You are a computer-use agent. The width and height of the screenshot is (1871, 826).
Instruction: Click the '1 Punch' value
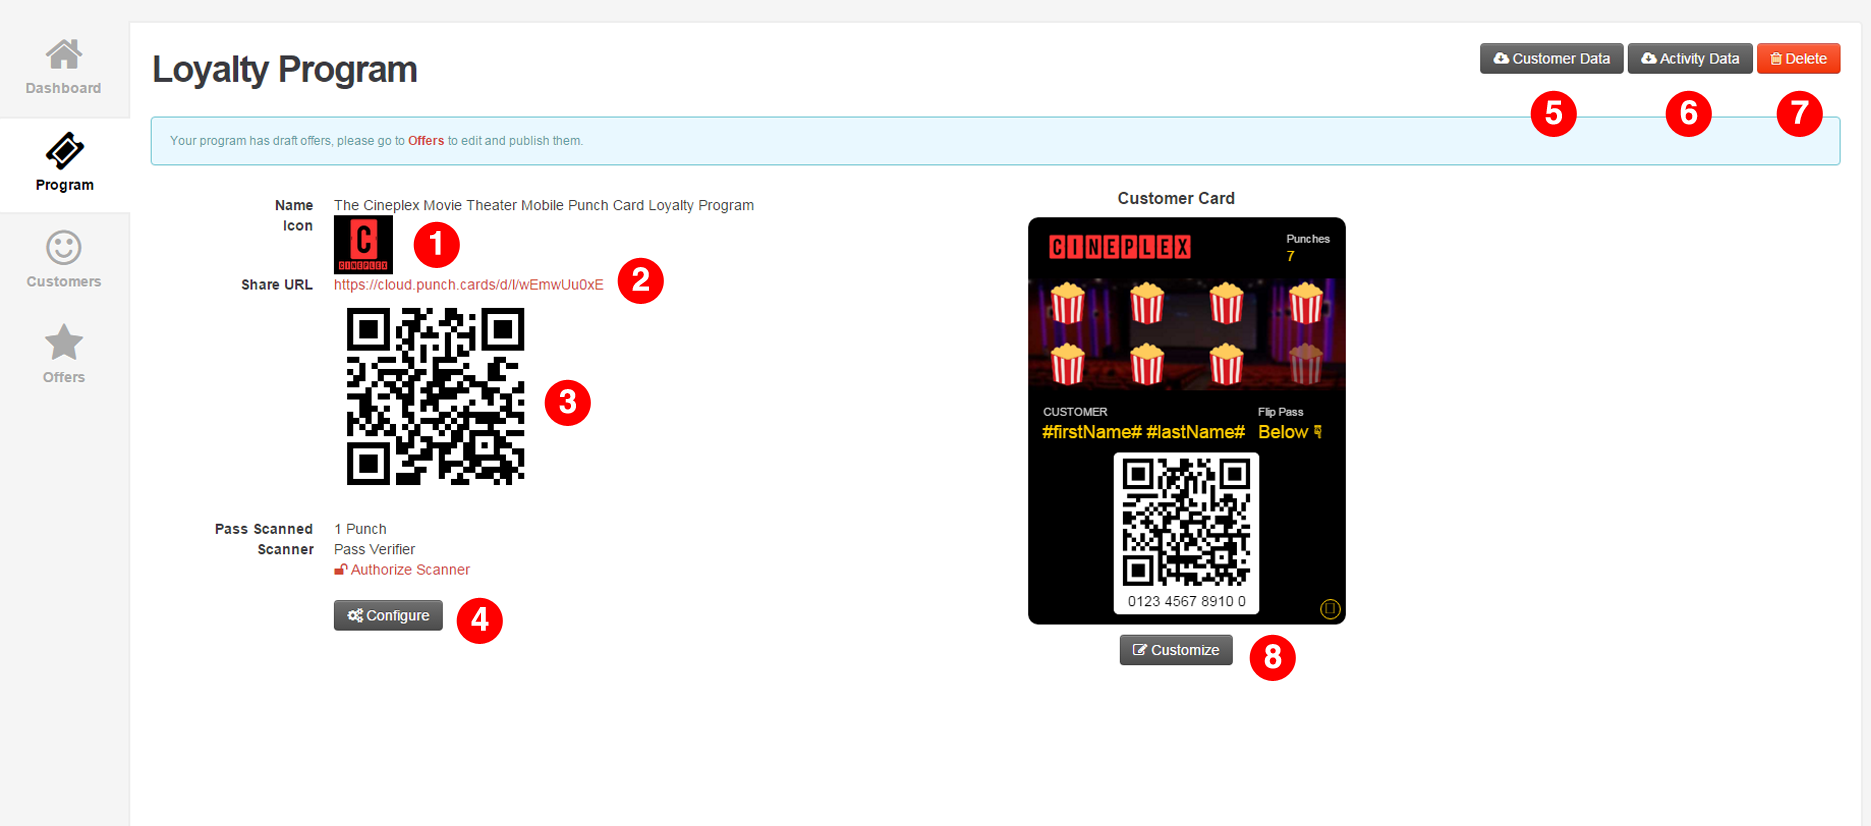[360, 529]
